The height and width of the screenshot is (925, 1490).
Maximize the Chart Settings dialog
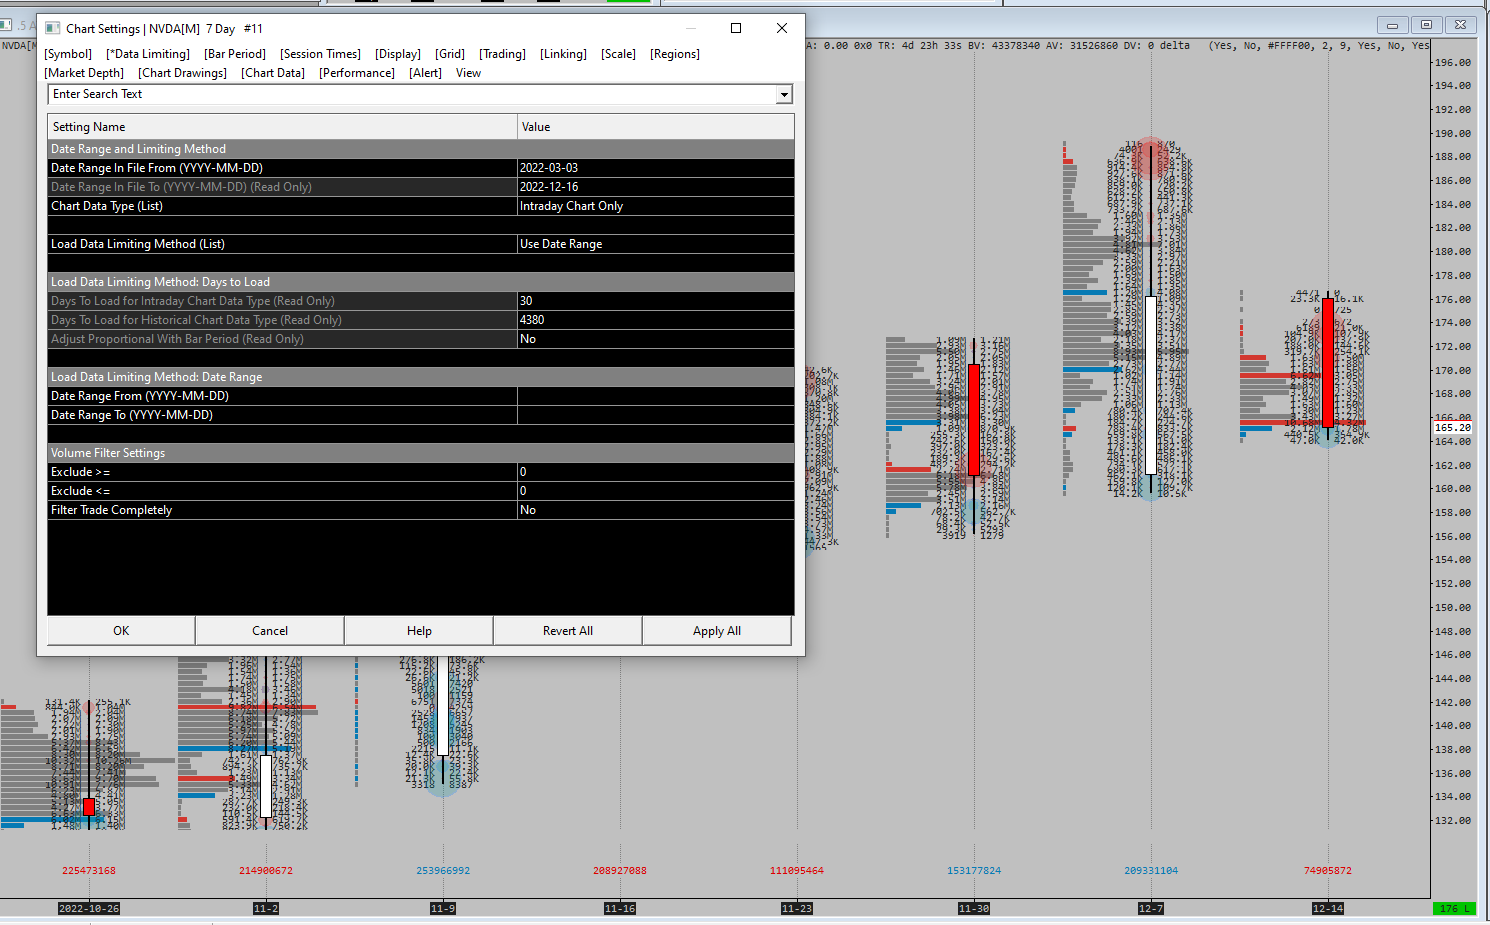(736, 28)
